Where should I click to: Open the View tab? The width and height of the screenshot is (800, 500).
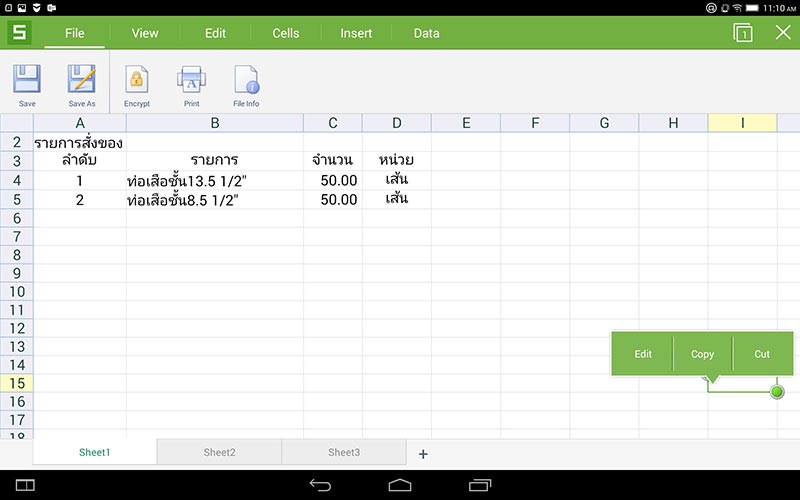pos(145,33)
